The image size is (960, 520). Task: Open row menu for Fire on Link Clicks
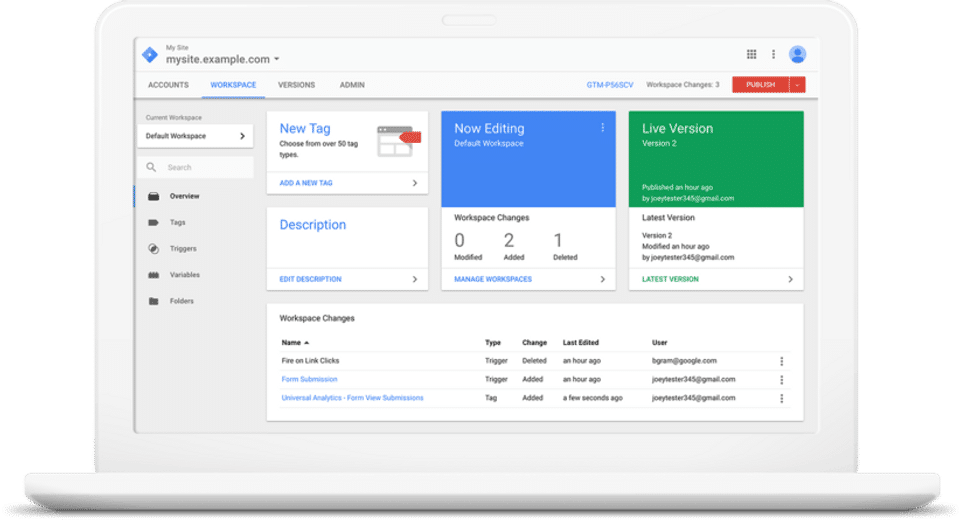pos(781,361)
